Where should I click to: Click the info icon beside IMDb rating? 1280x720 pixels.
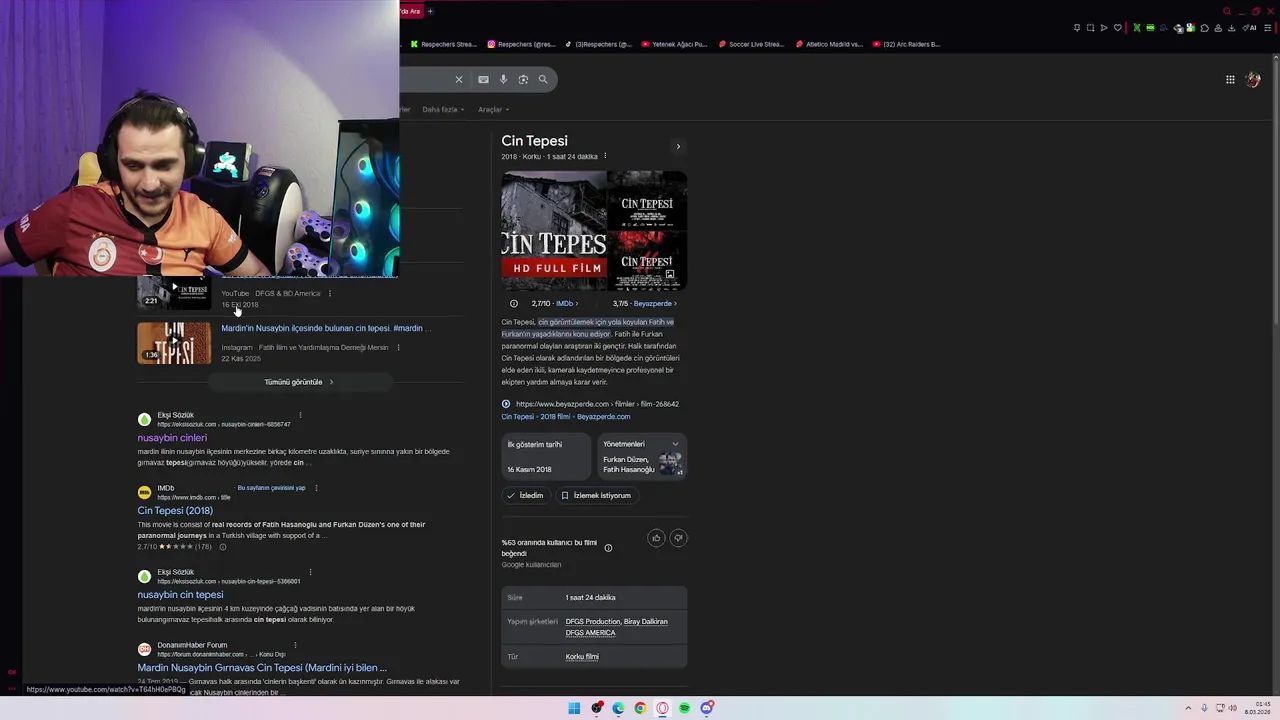(514, 303)
